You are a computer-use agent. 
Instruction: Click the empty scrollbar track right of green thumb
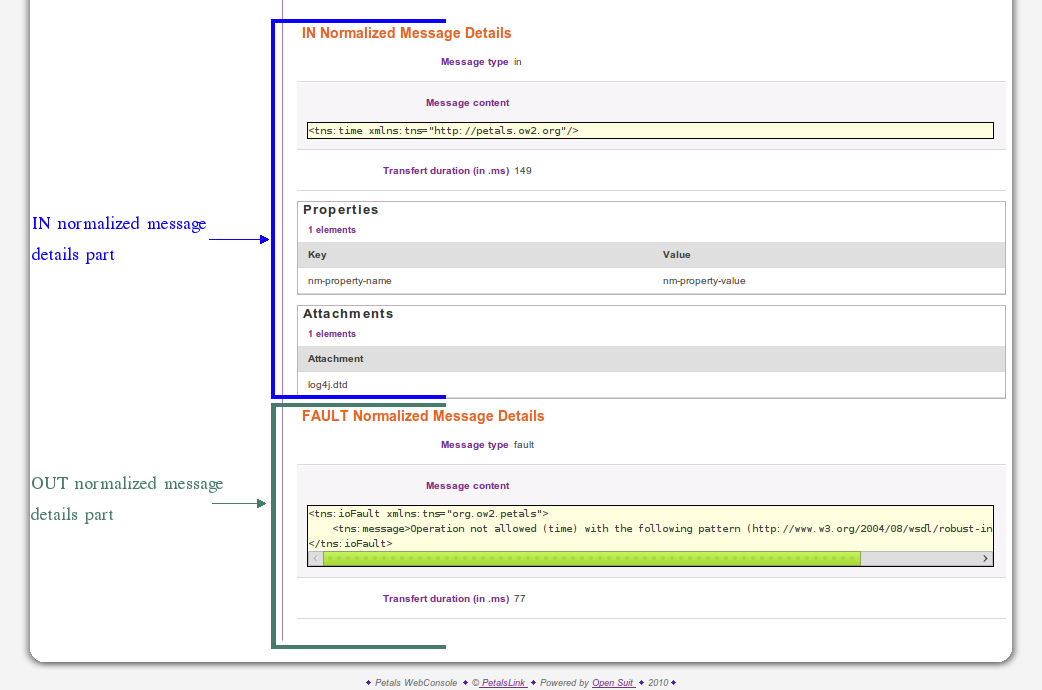[x=918, y=559]
